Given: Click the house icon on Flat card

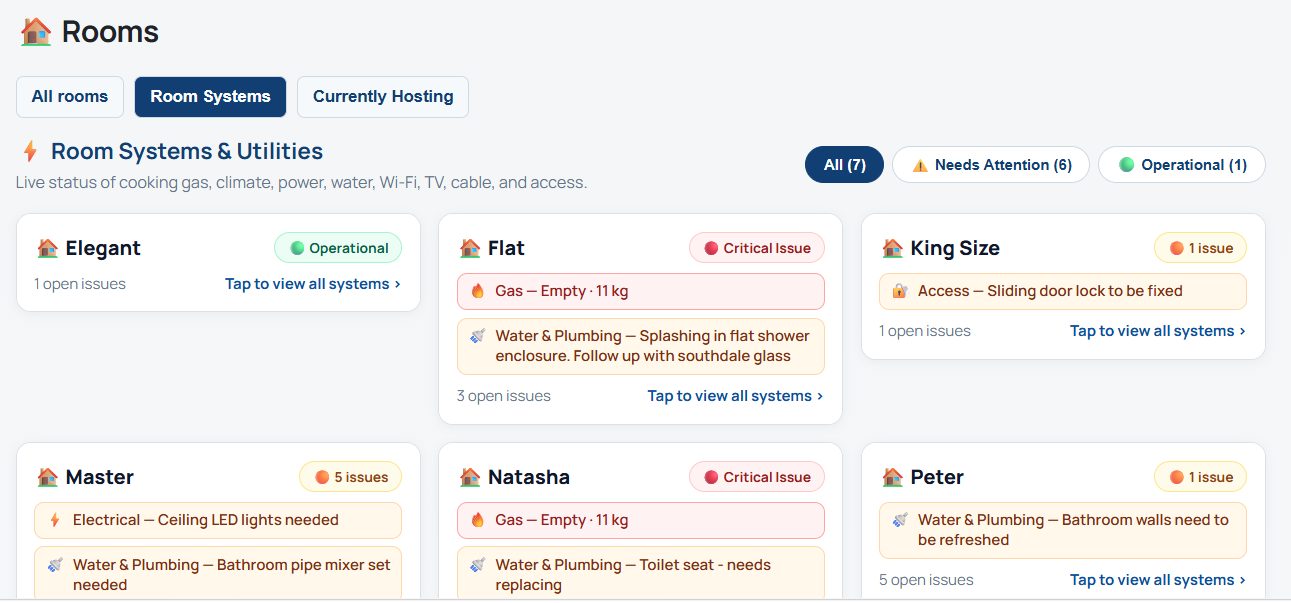Looking at the screenshot, I should pos(470,248).
